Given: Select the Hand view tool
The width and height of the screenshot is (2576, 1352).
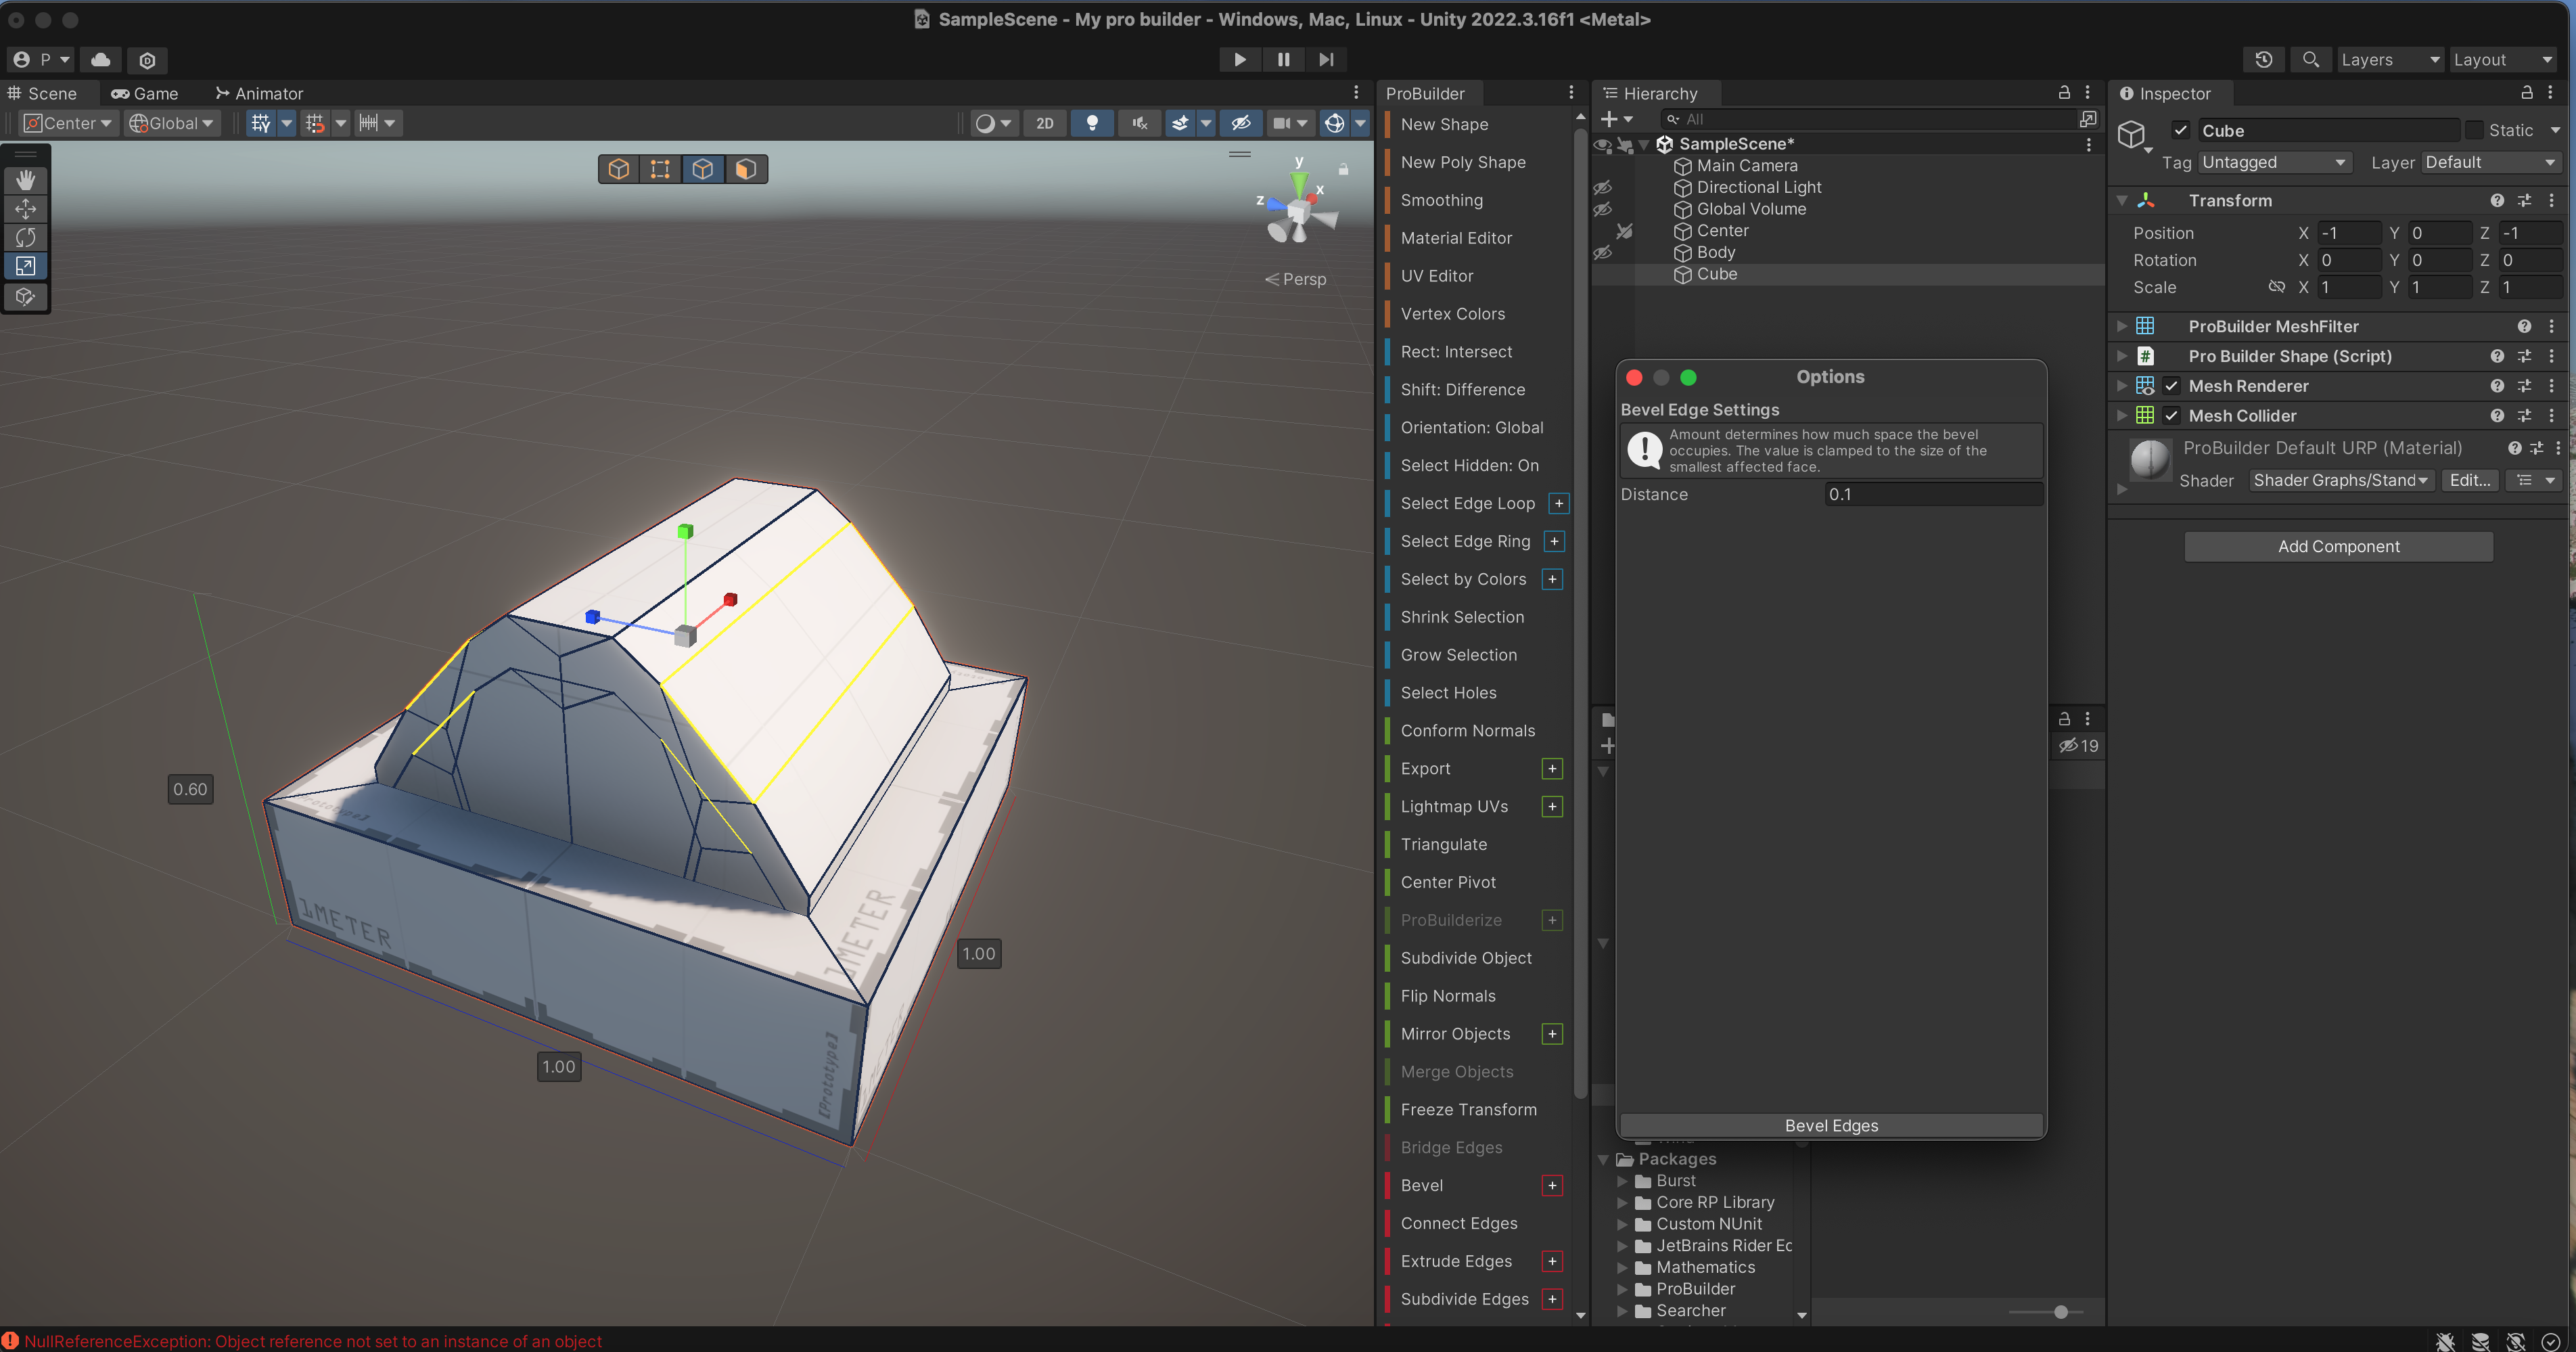Looking at the screenshot, I should [25, 180].
